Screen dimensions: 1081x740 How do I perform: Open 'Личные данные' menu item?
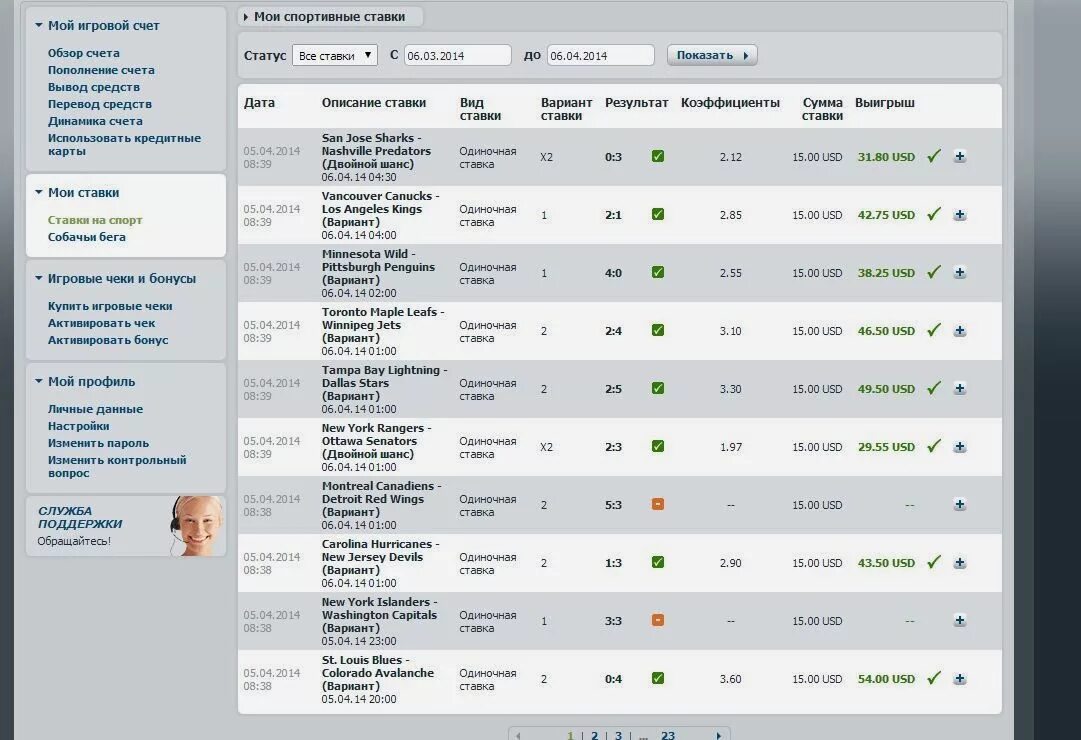tap(95, 409)
